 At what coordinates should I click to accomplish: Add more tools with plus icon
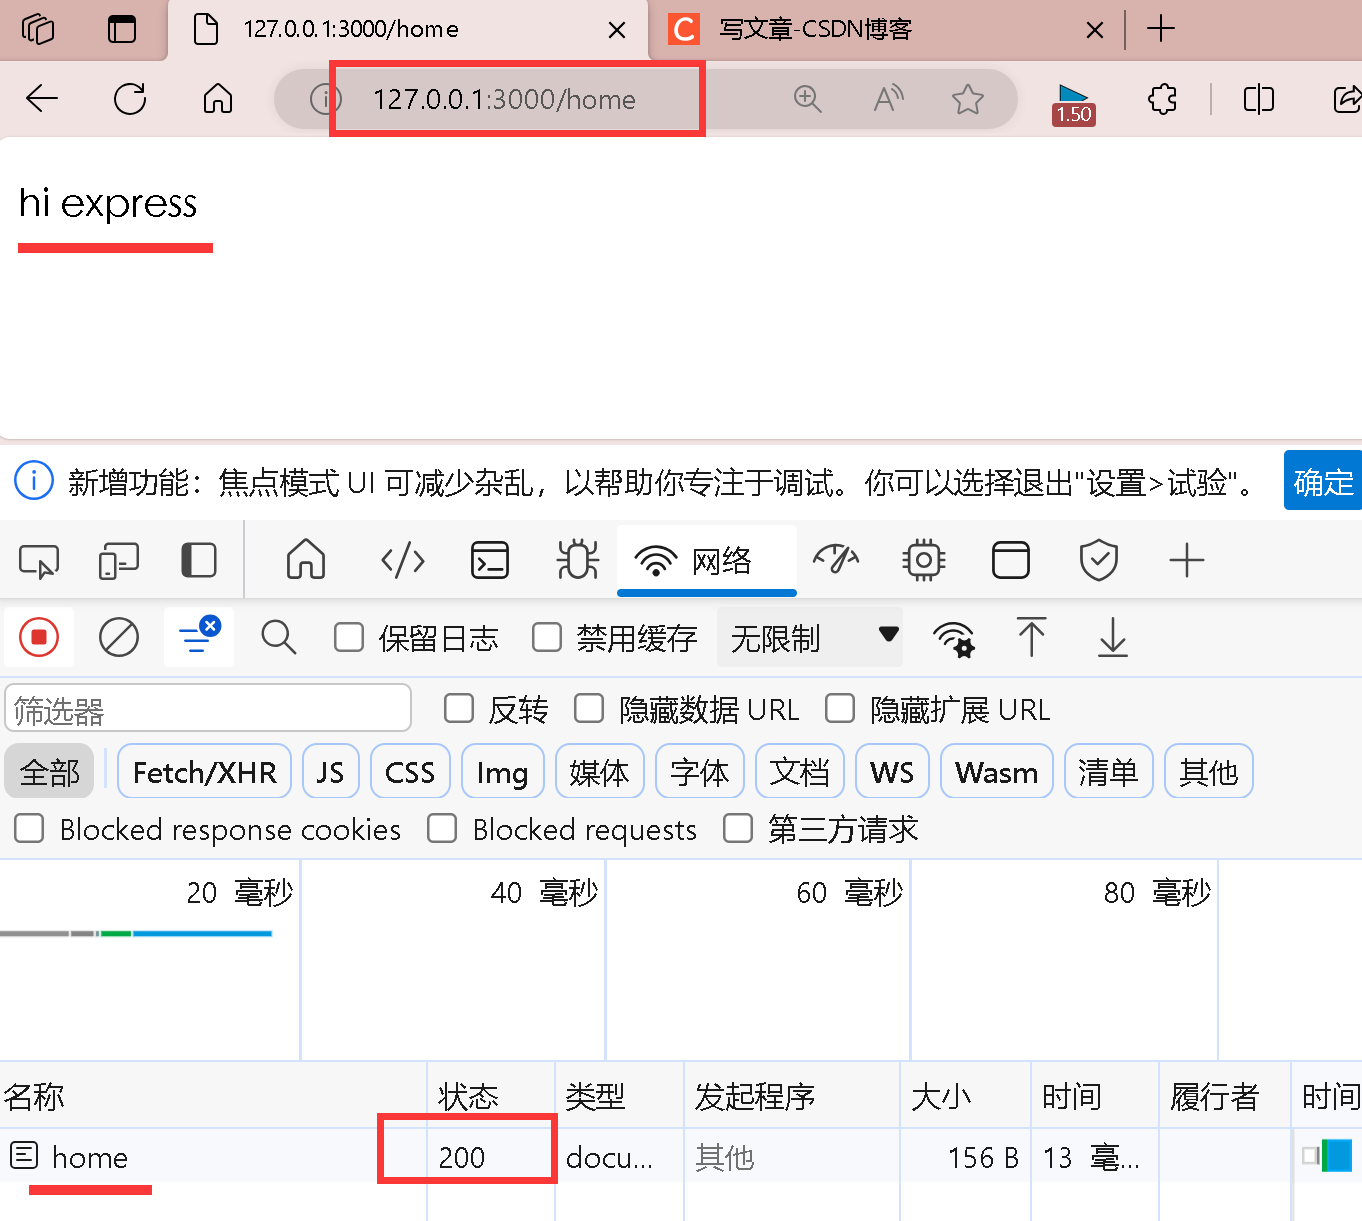tap(1187, 560)
